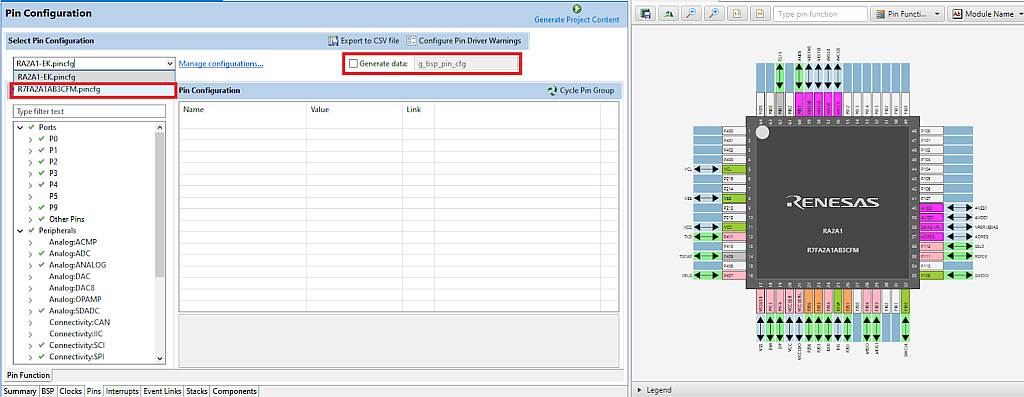Open the Clocks tab
Viewport: 1024px width, 397px height.
click(x=71, y=391)
